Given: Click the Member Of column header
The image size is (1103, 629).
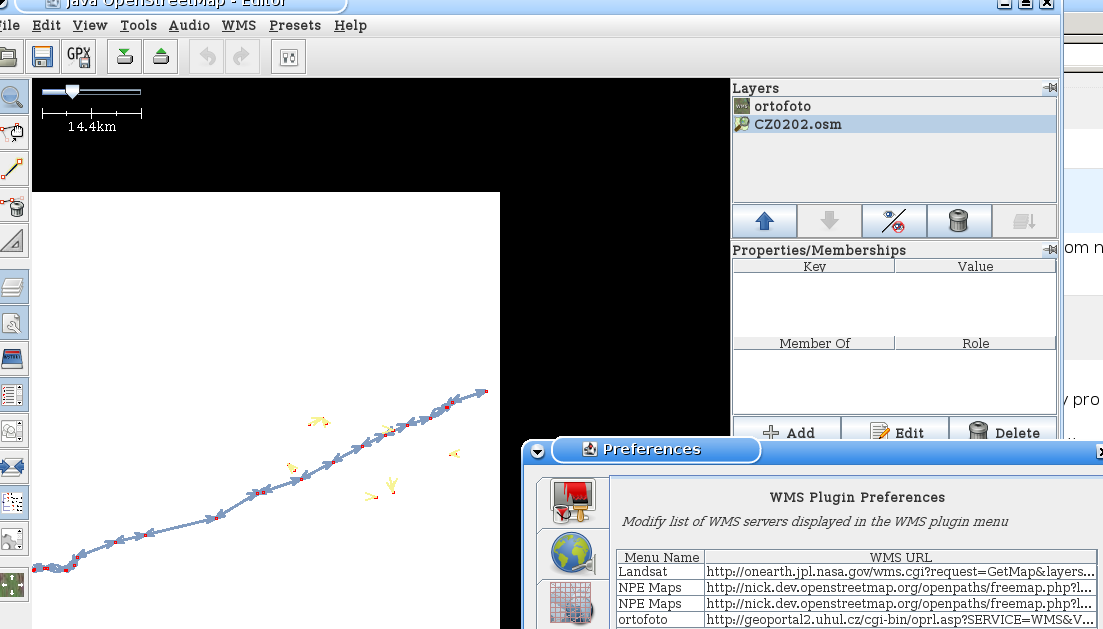Looking at the screenshot, I should (814, 343).
